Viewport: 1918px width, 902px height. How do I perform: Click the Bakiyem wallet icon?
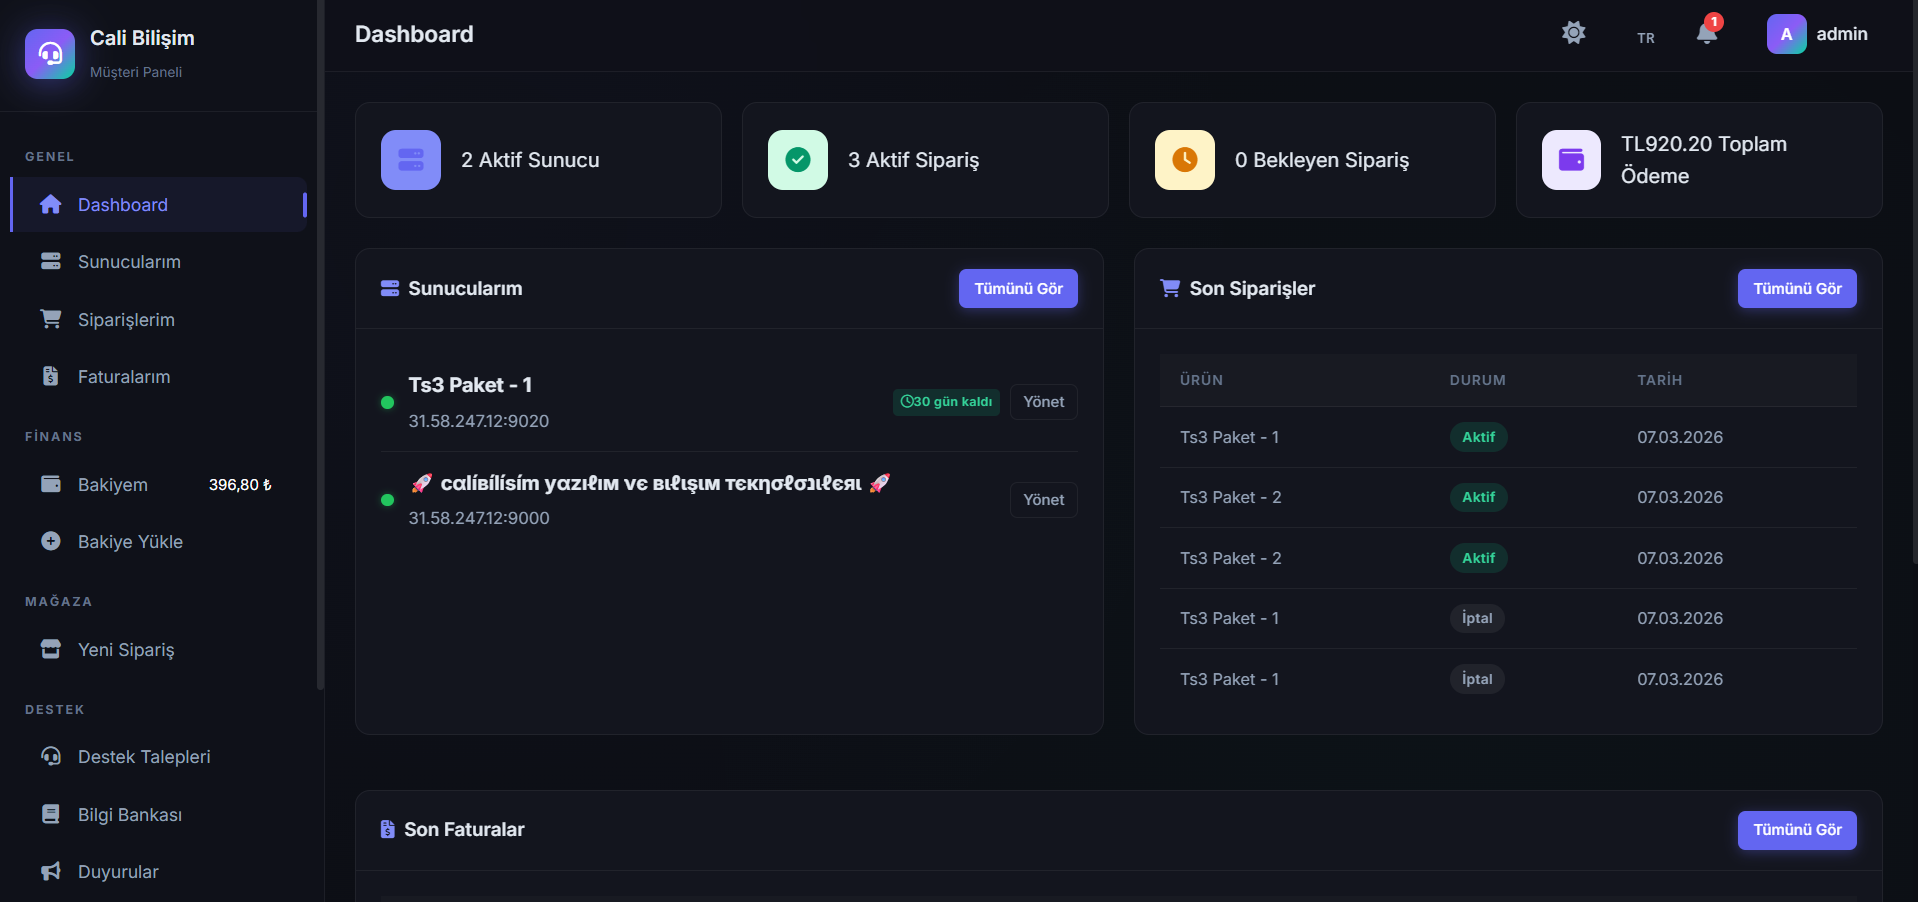51,484
